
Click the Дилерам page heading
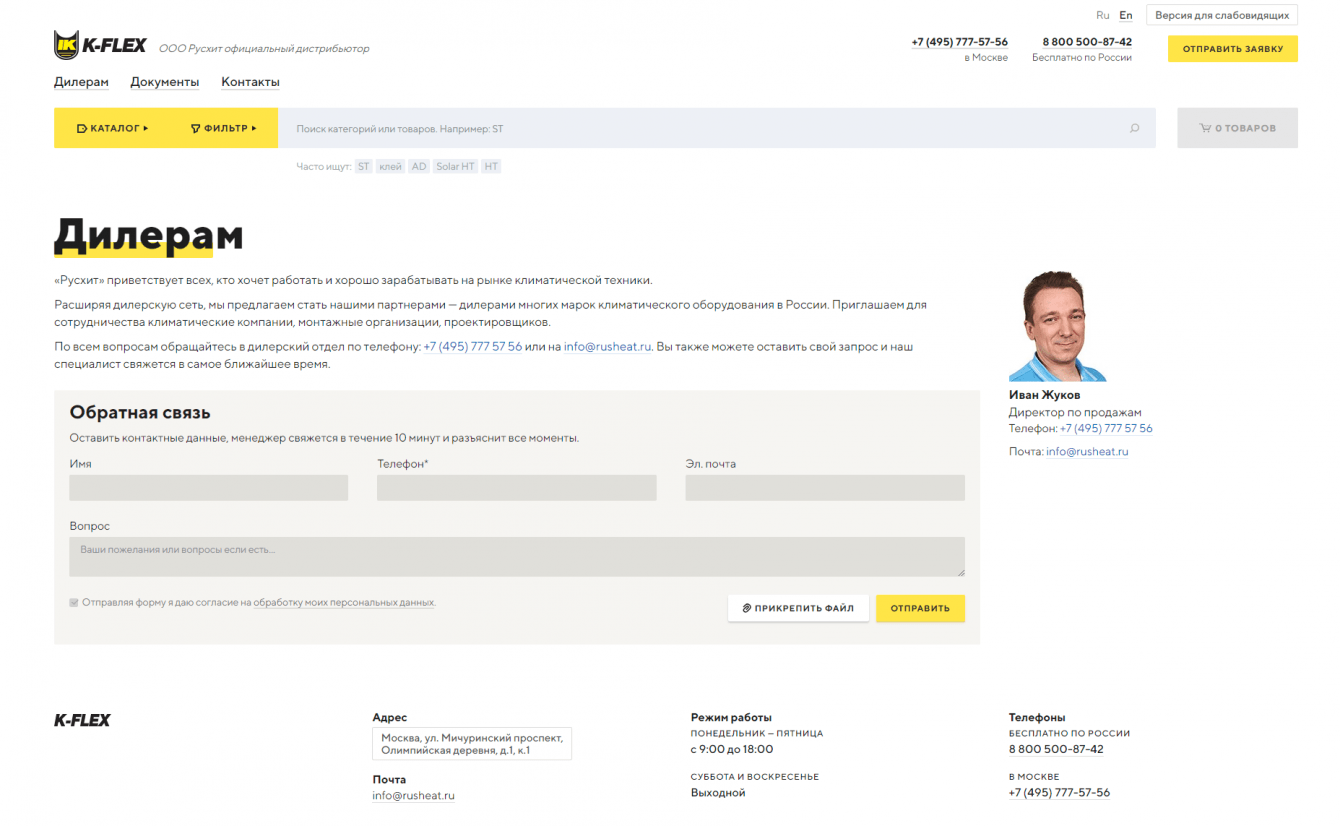pos(149,235)
